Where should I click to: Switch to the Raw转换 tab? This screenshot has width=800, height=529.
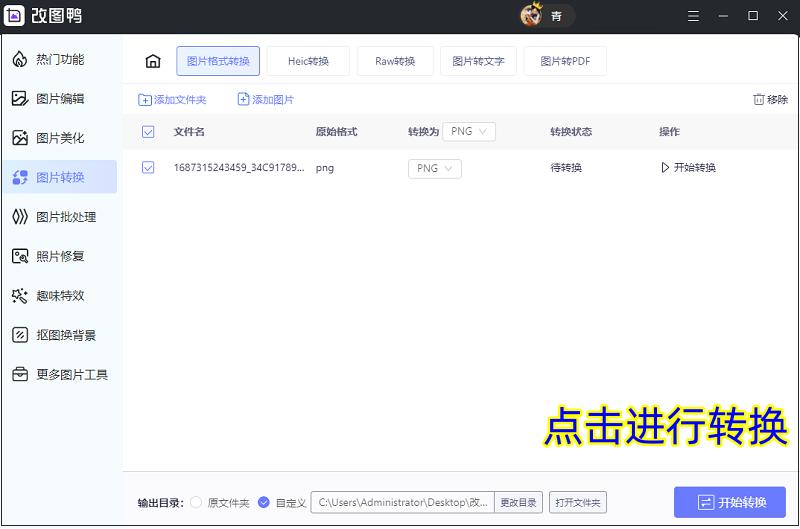point(395,61)
